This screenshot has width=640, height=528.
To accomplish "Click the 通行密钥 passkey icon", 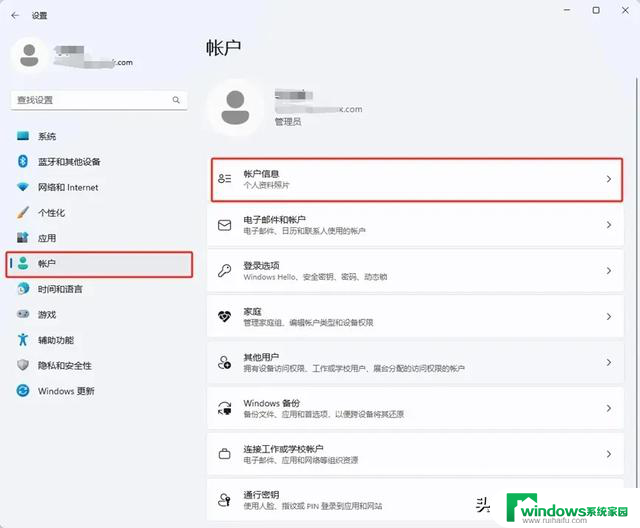I will coord(224,499).
